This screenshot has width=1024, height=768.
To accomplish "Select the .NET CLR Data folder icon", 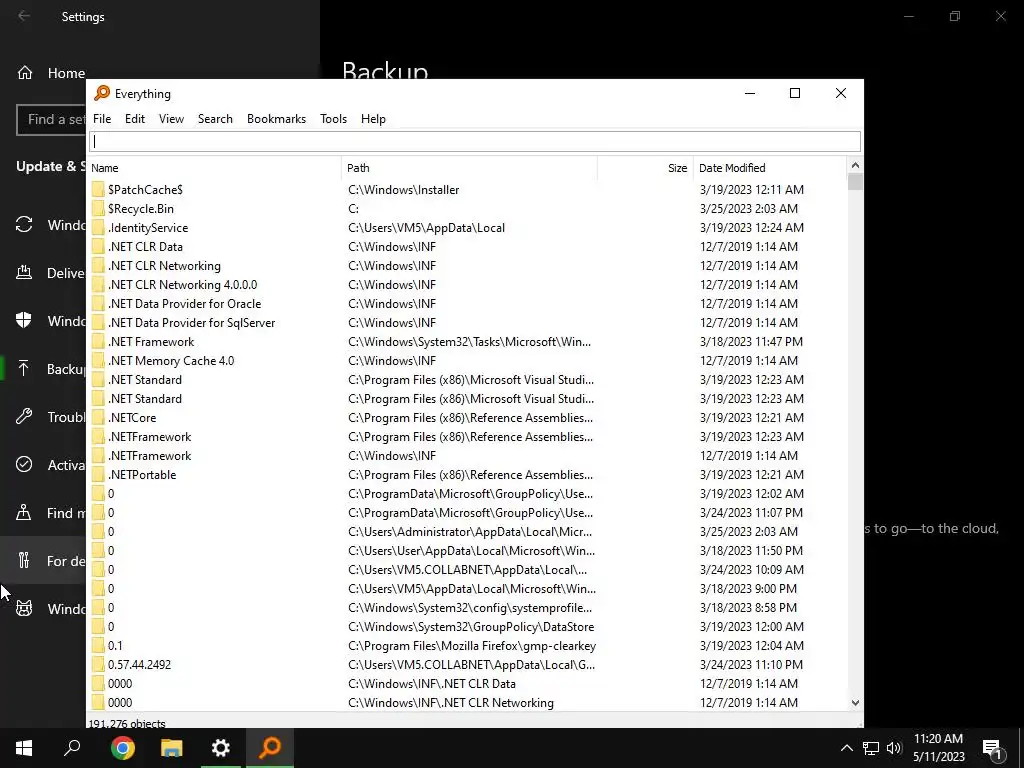I will (x=98, y=246).
